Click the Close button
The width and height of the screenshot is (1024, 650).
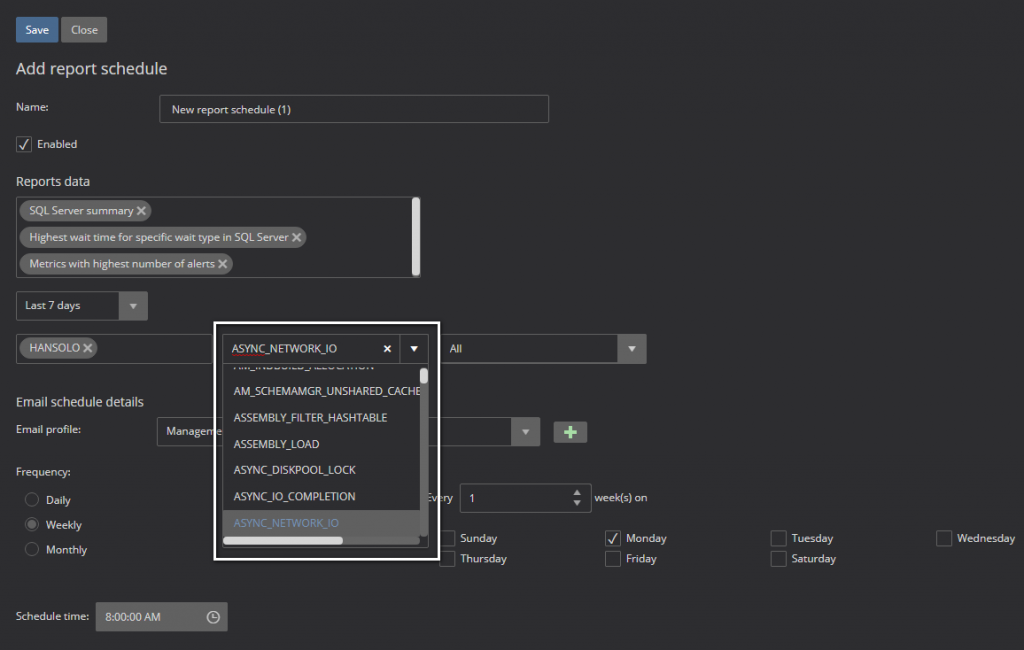point(83,29)
